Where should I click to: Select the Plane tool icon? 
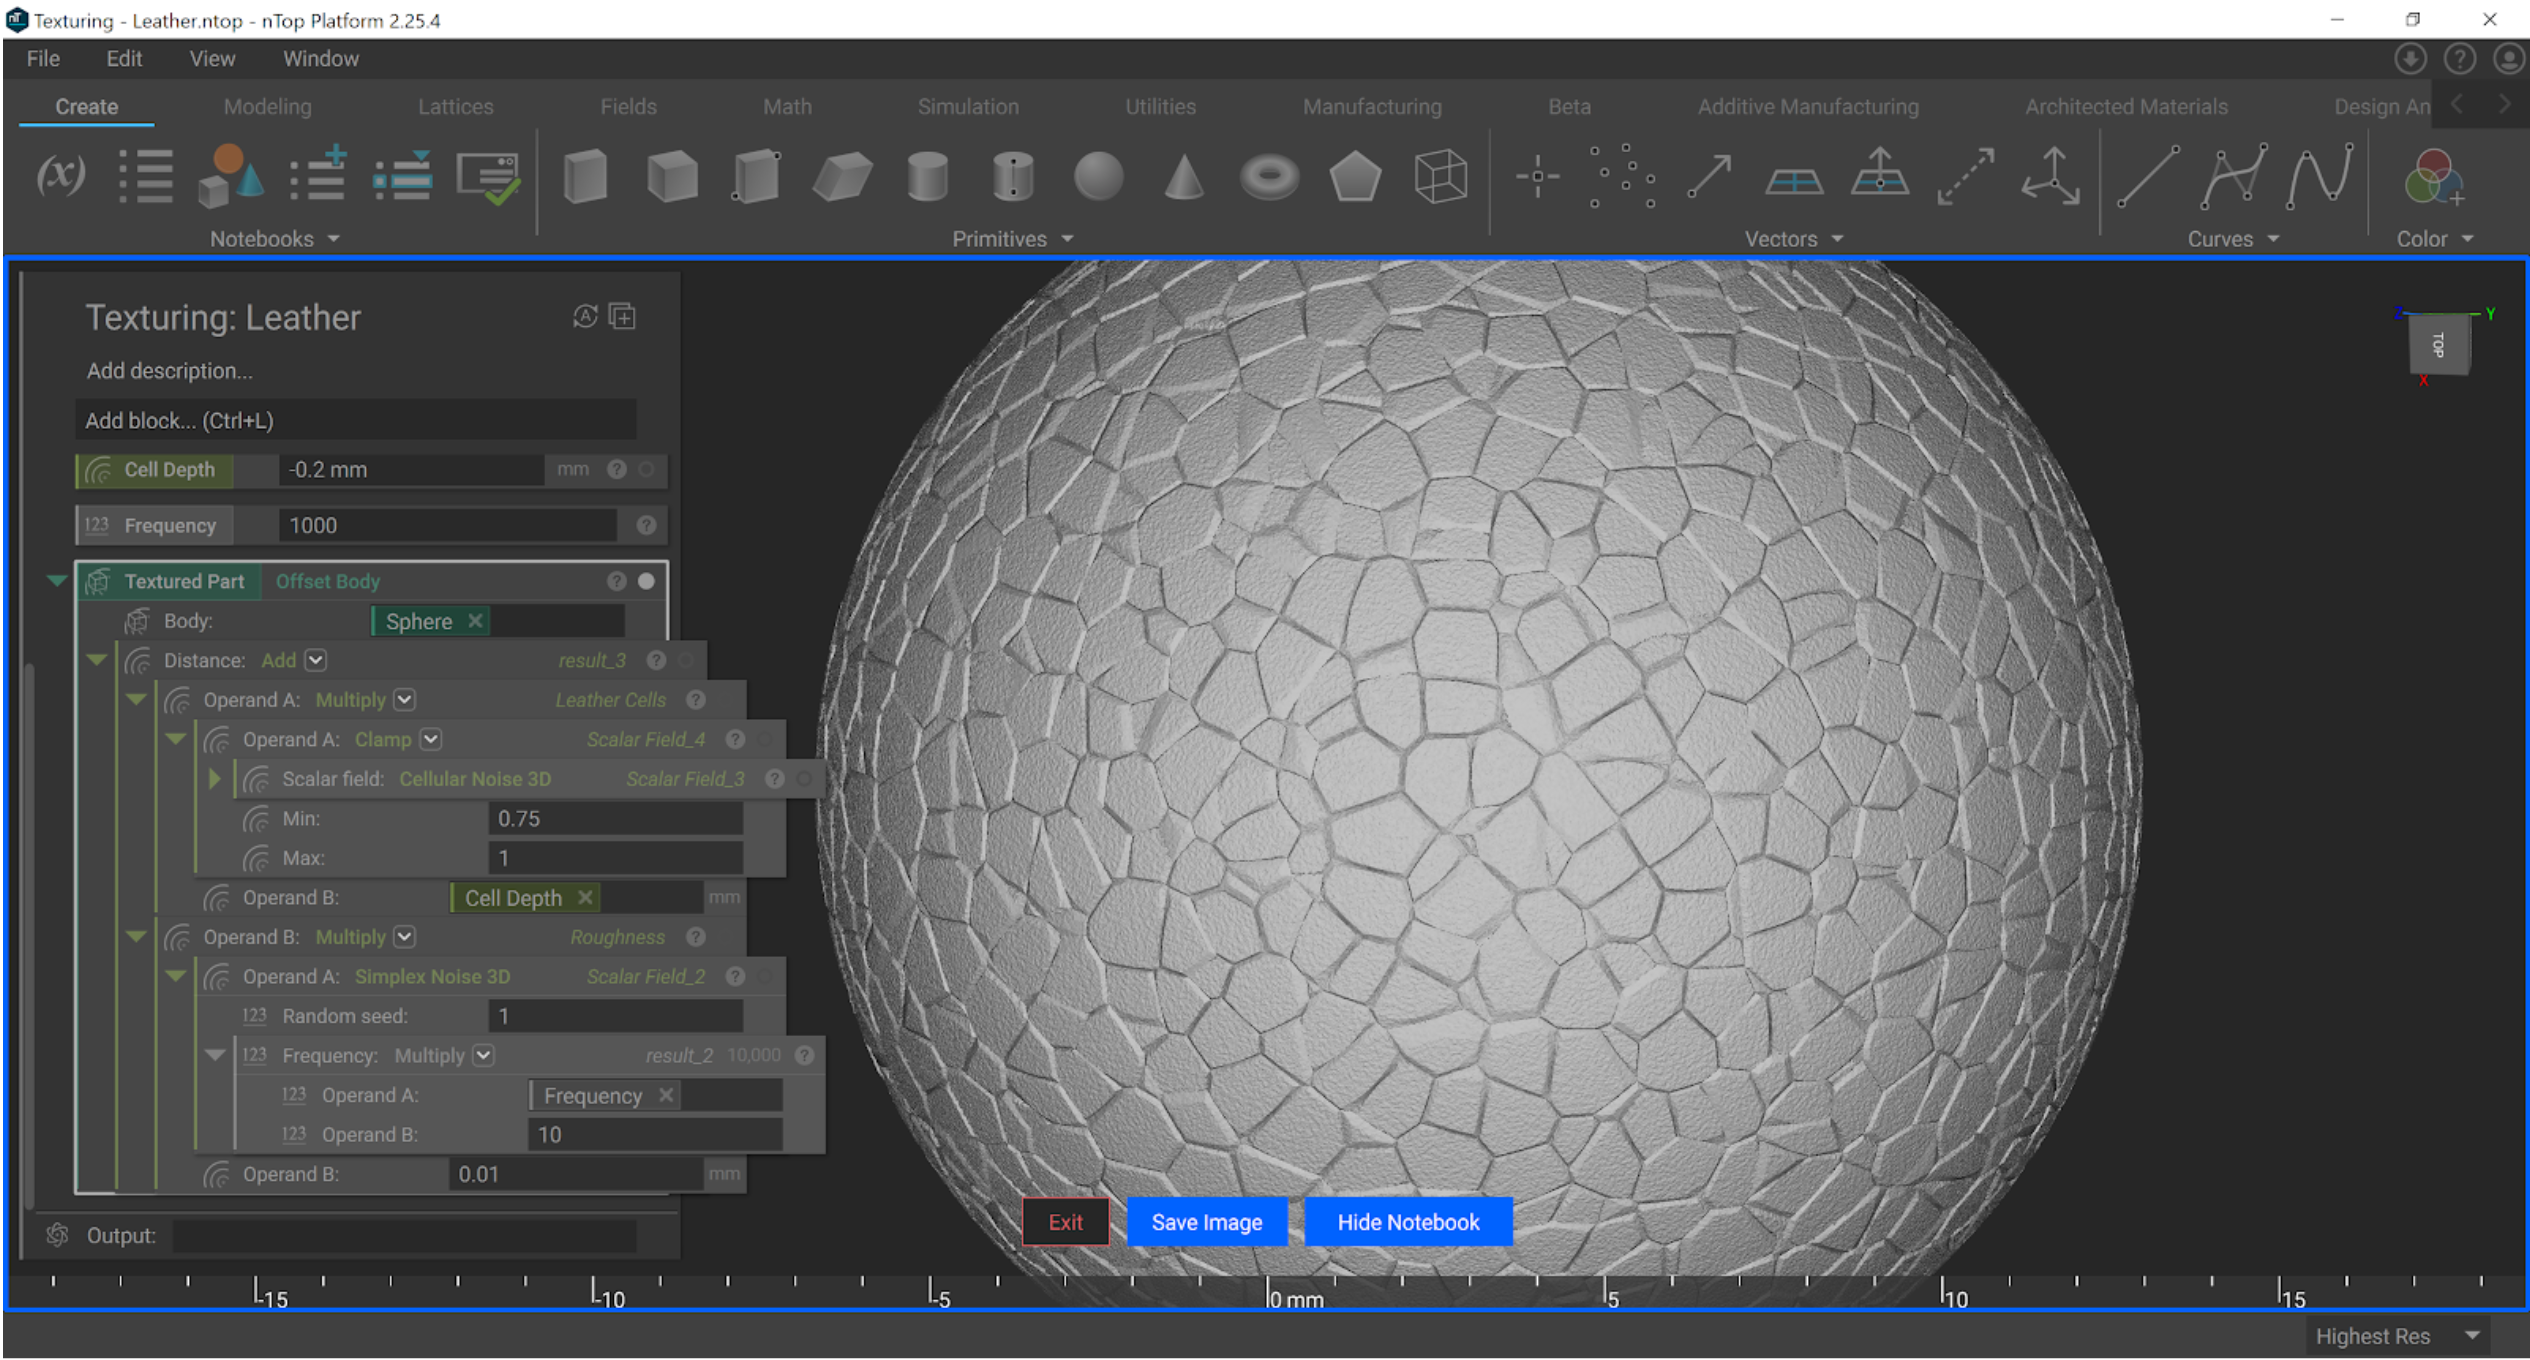1794,181
